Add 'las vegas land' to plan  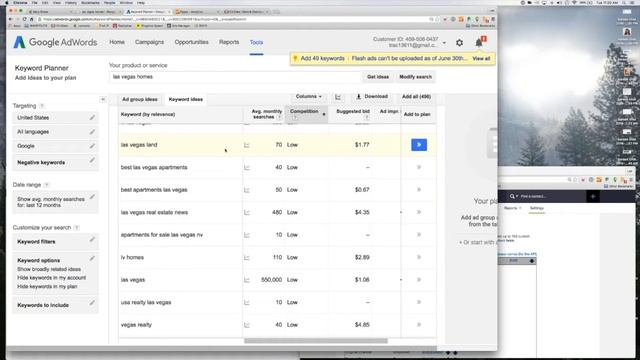click(x=419, y=145)
